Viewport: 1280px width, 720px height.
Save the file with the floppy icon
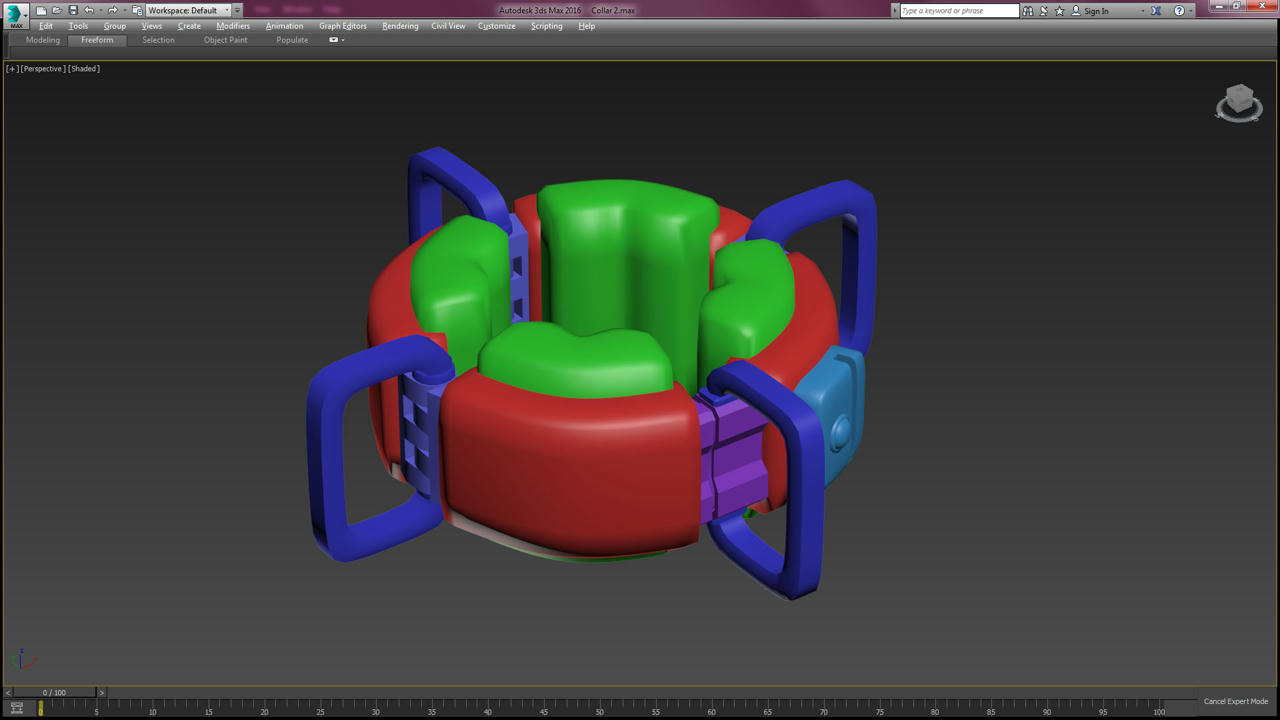pyautogui.click(x=73, y=10)
